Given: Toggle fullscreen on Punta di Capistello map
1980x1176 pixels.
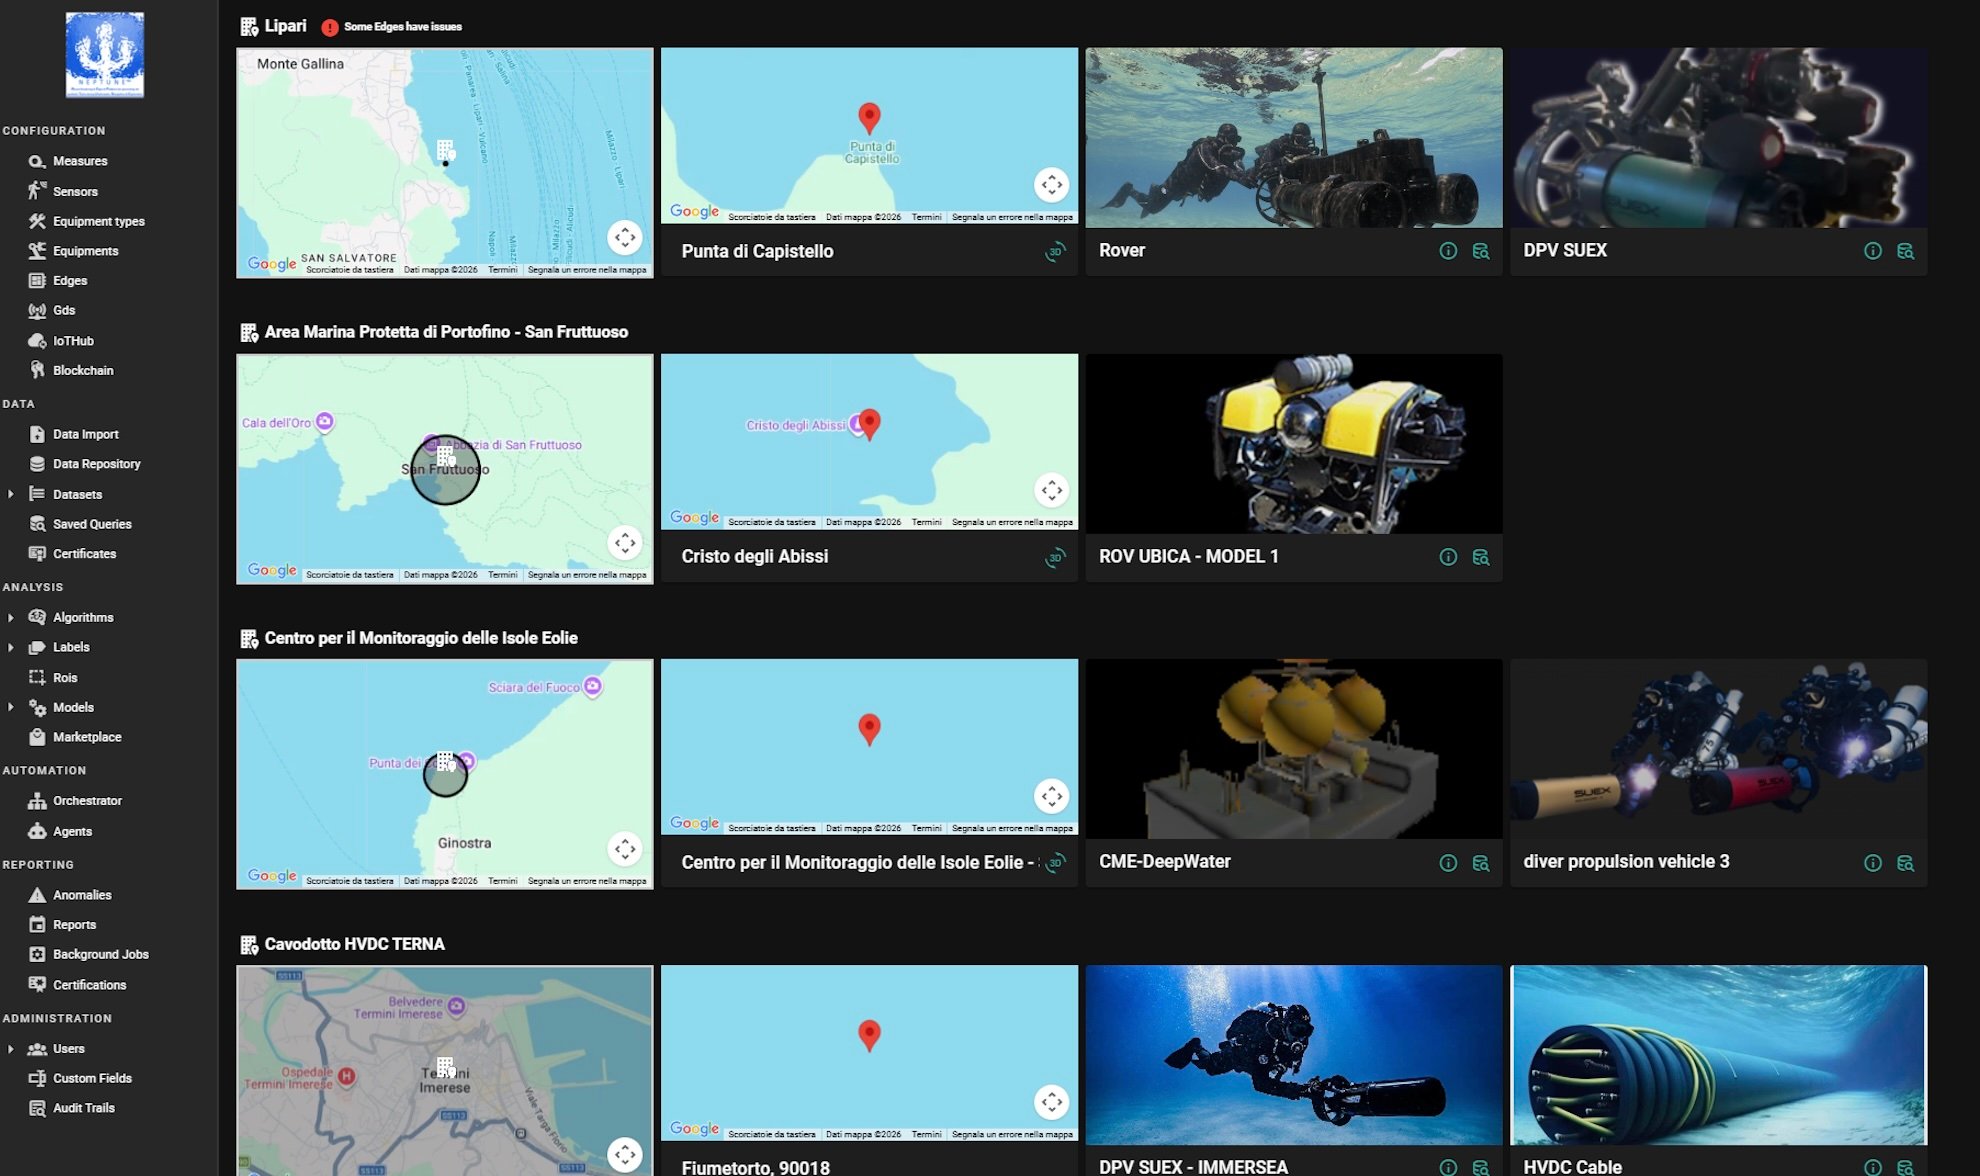Looking at the screenshot, I should pos(1052,184).
